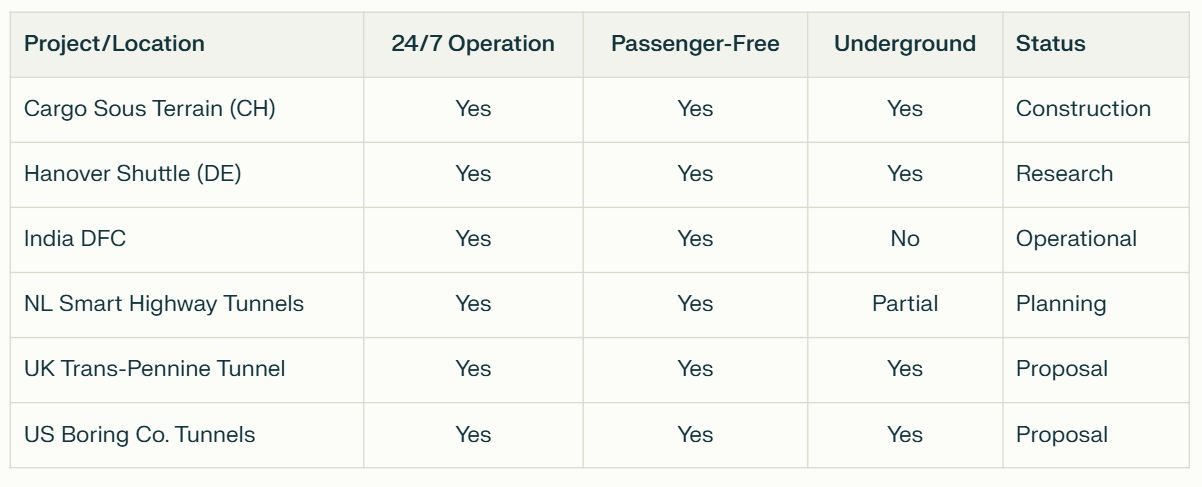1202x487 pixels.
Task: Select the NL Smart Highway Tunnels cell
Action: coord(164,304)
